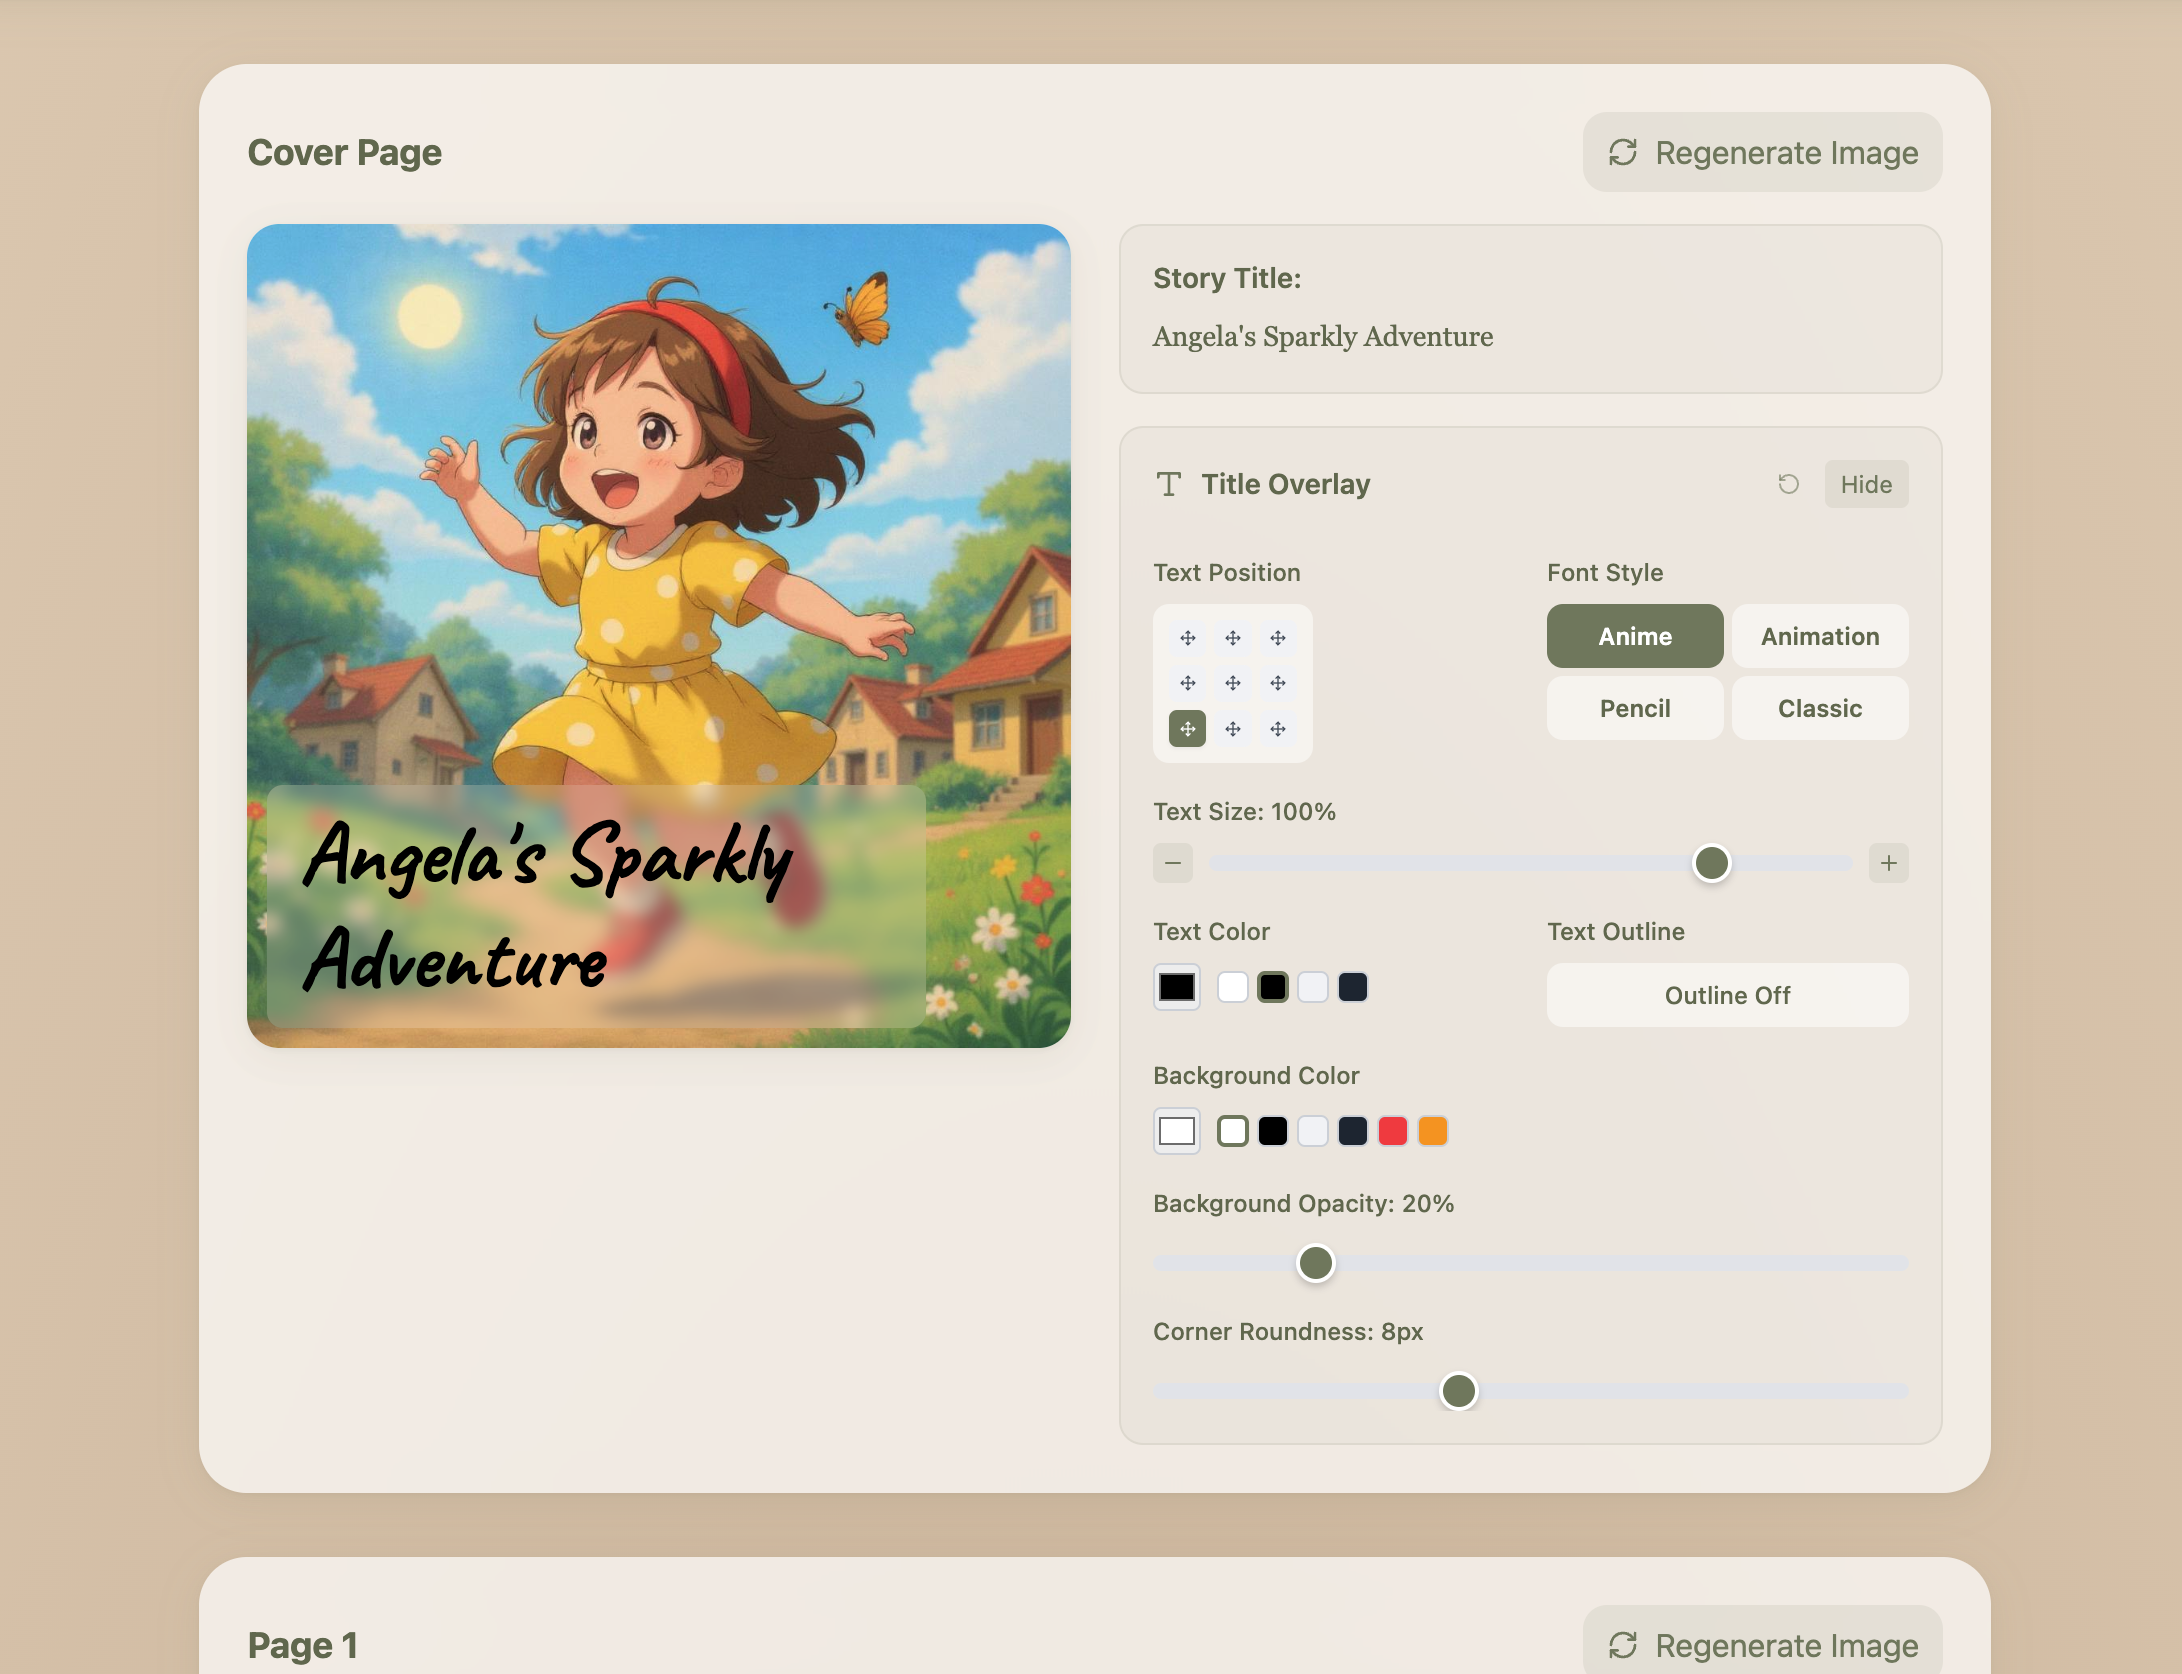This screenshot has width=2182, height=1674.
Task: Set text position to top-right
Action: click(1277, 638)
